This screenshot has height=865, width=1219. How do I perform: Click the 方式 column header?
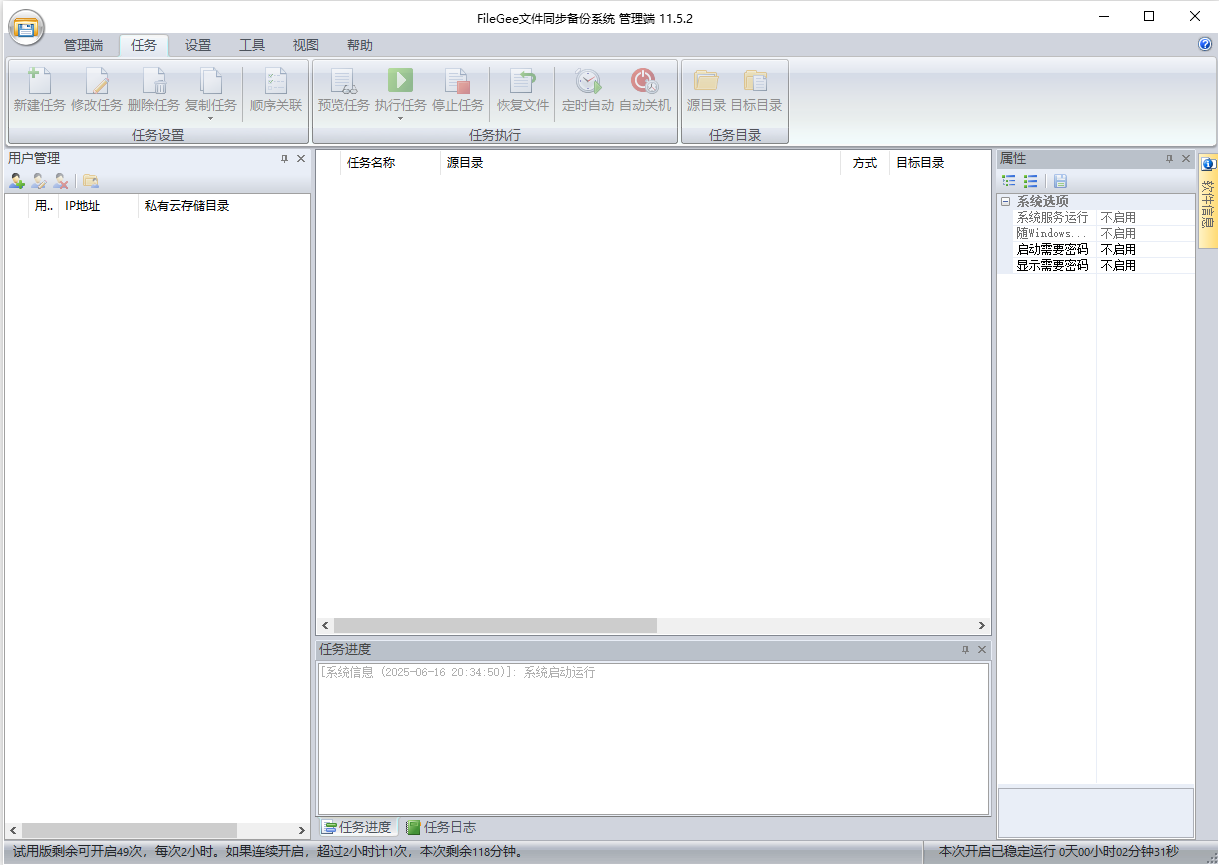[865, 163]
